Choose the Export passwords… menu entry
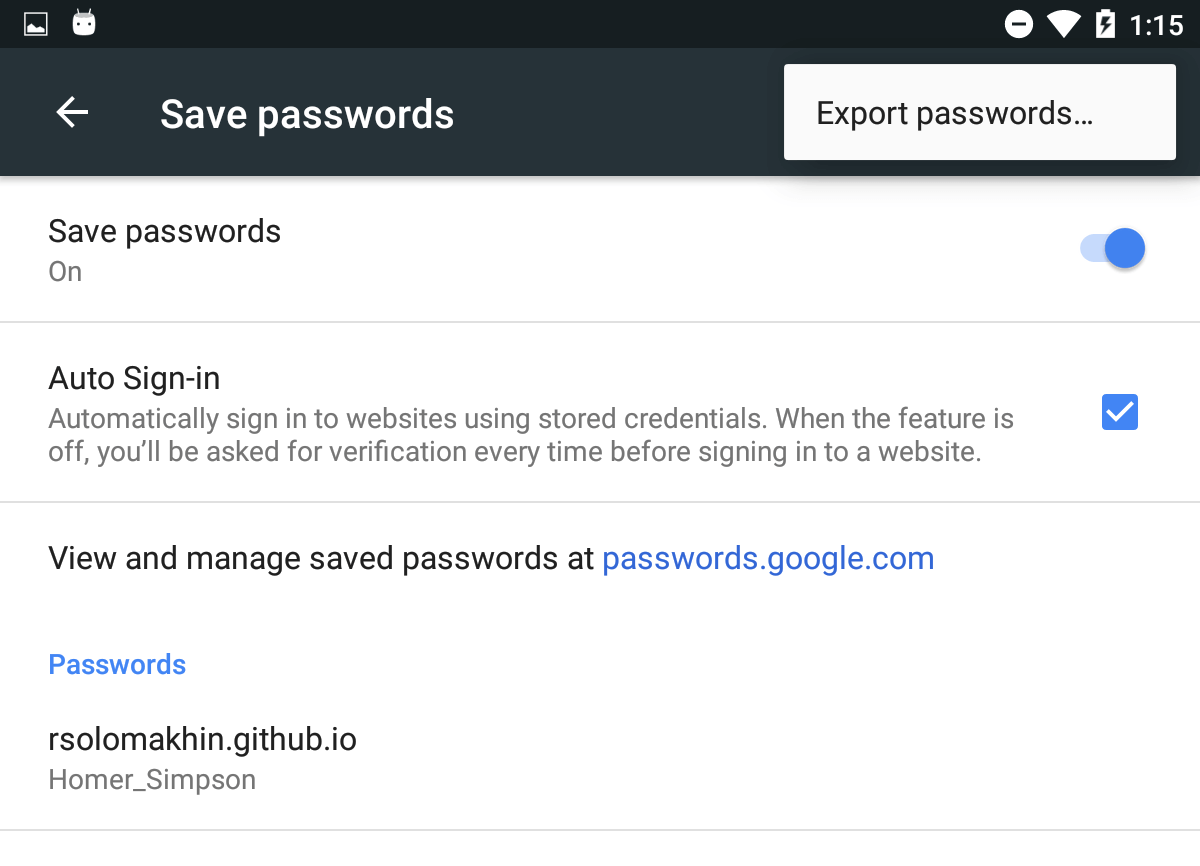Screen dimensions: 1200x866 pyautogui.click(x=954, y=113)
